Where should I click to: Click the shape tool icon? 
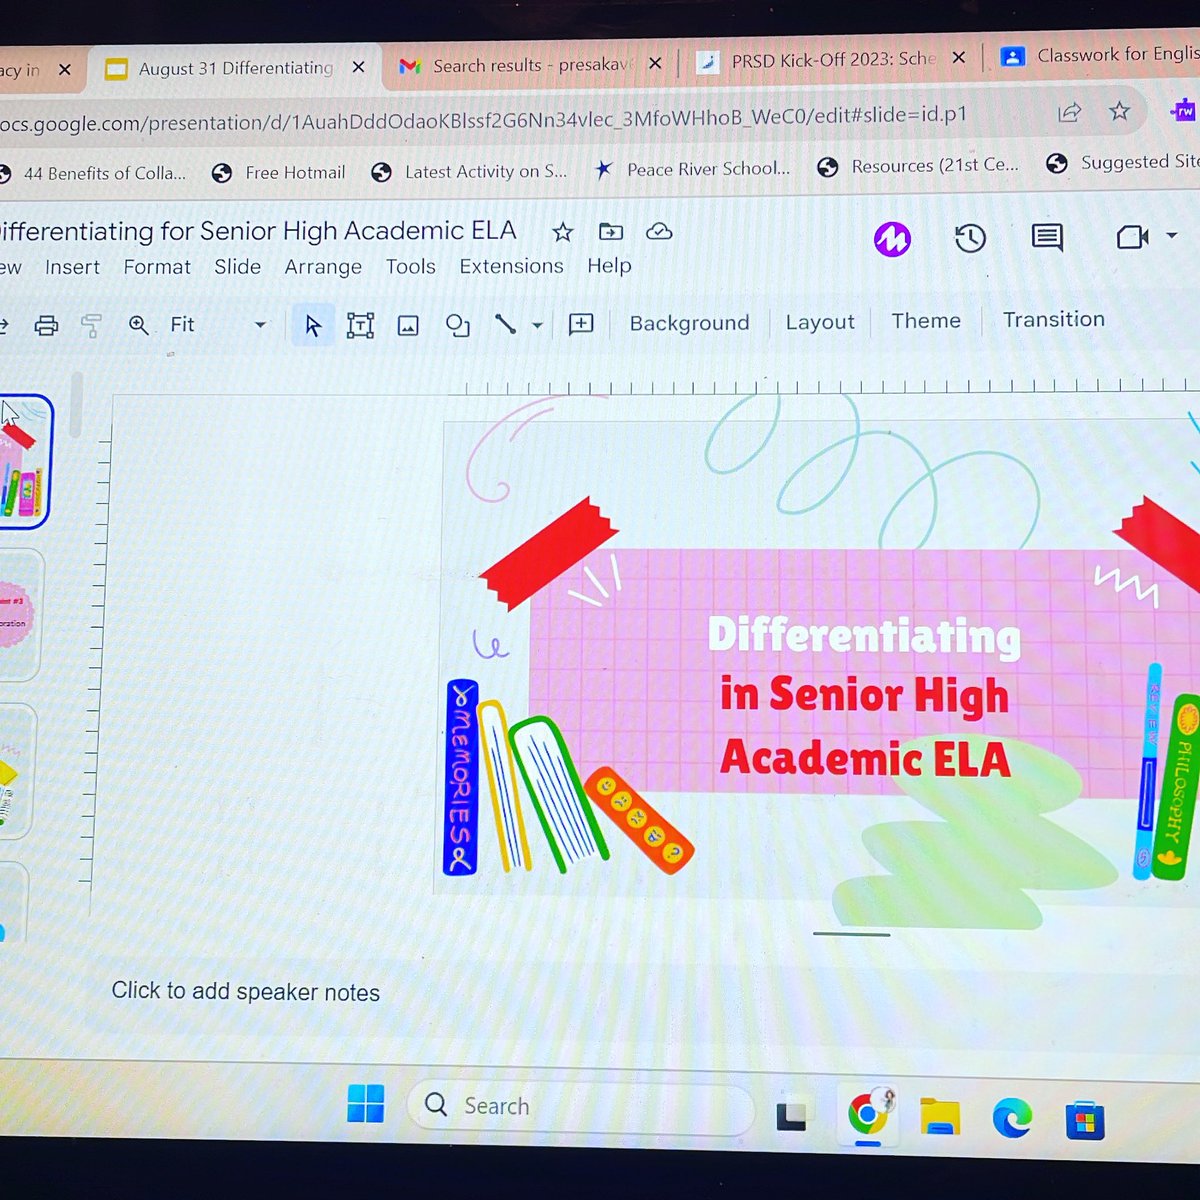pyautogui.click(x=458, y=325)
